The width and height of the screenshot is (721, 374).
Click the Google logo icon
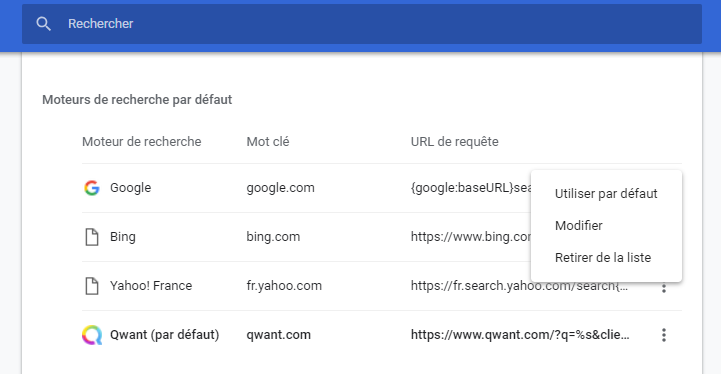pos(92,188)
